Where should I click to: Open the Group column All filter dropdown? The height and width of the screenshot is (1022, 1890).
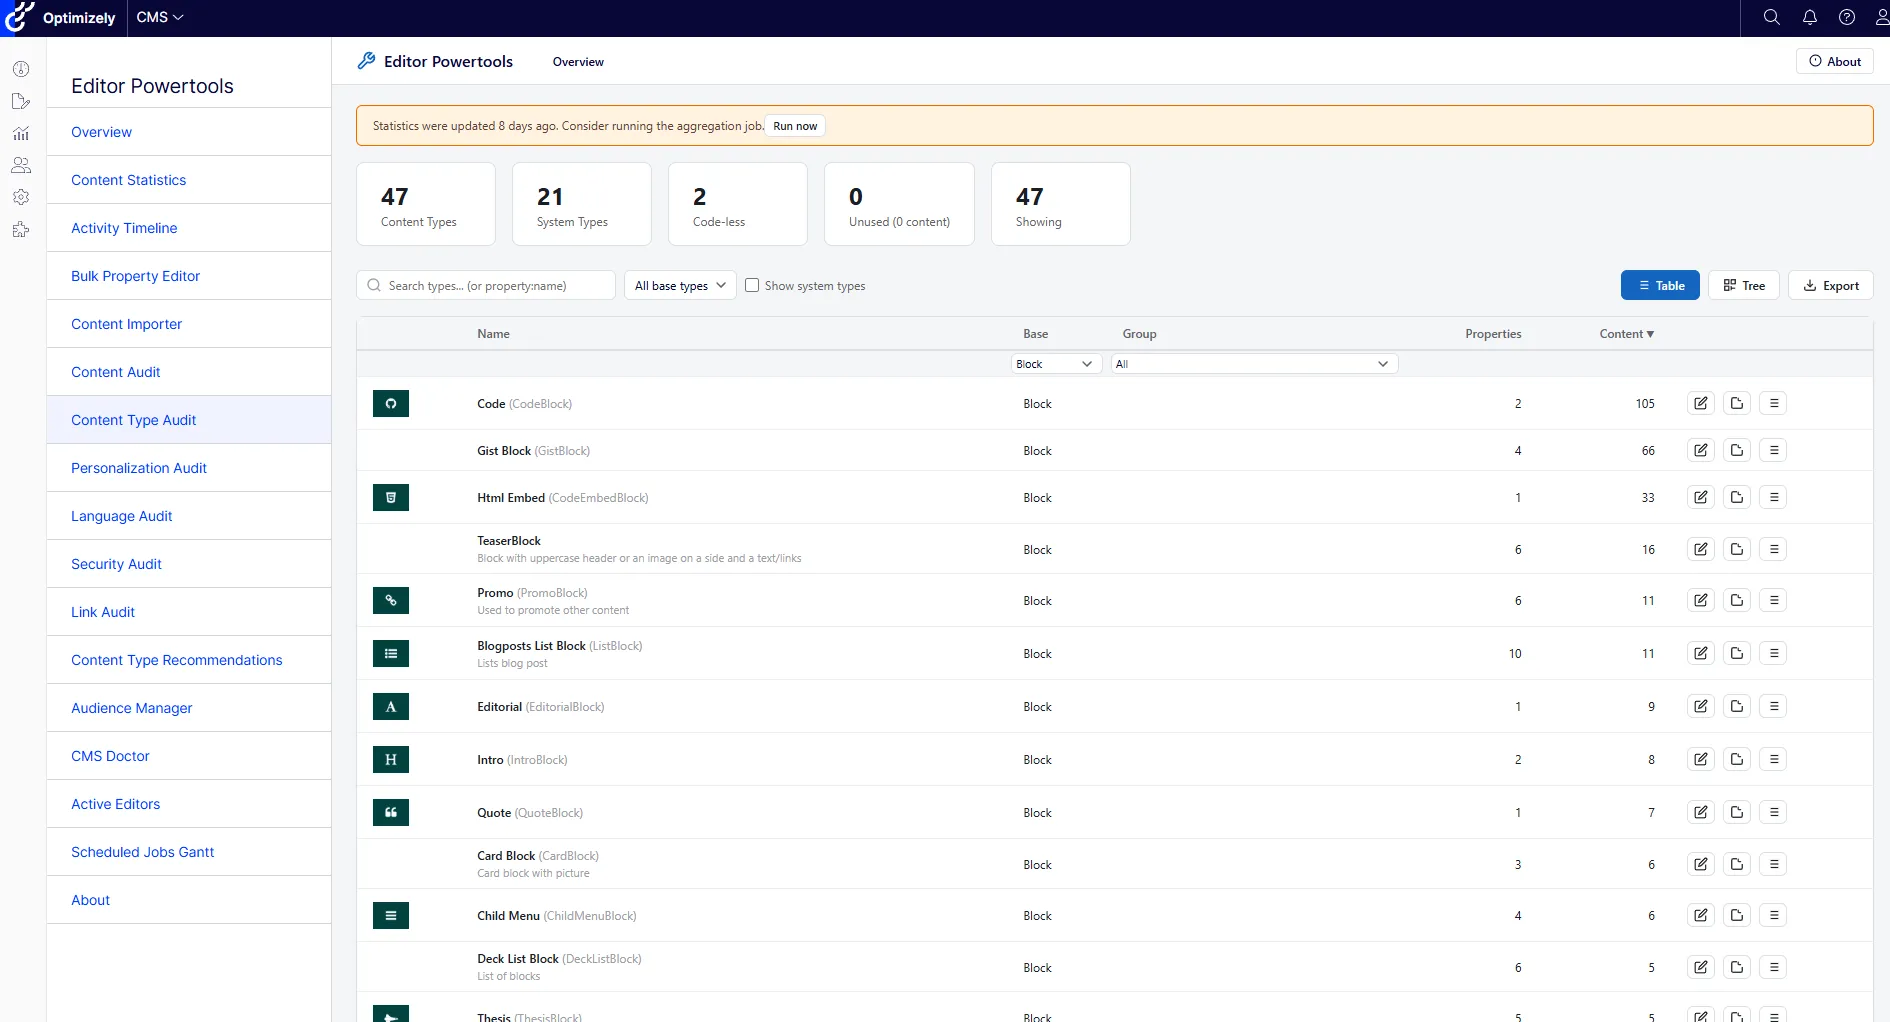(1254, 364)
